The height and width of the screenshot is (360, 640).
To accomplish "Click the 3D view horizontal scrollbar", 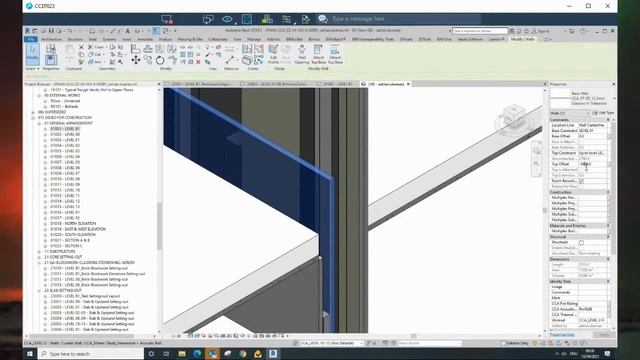I will click(x=413, y=336).
